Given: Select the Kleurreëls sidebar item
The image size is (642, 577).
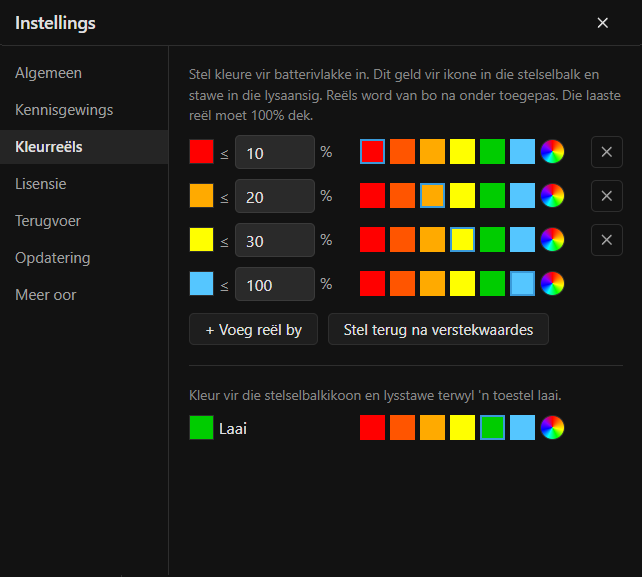Looking at the screenshot, I should (x=84, y=147).
